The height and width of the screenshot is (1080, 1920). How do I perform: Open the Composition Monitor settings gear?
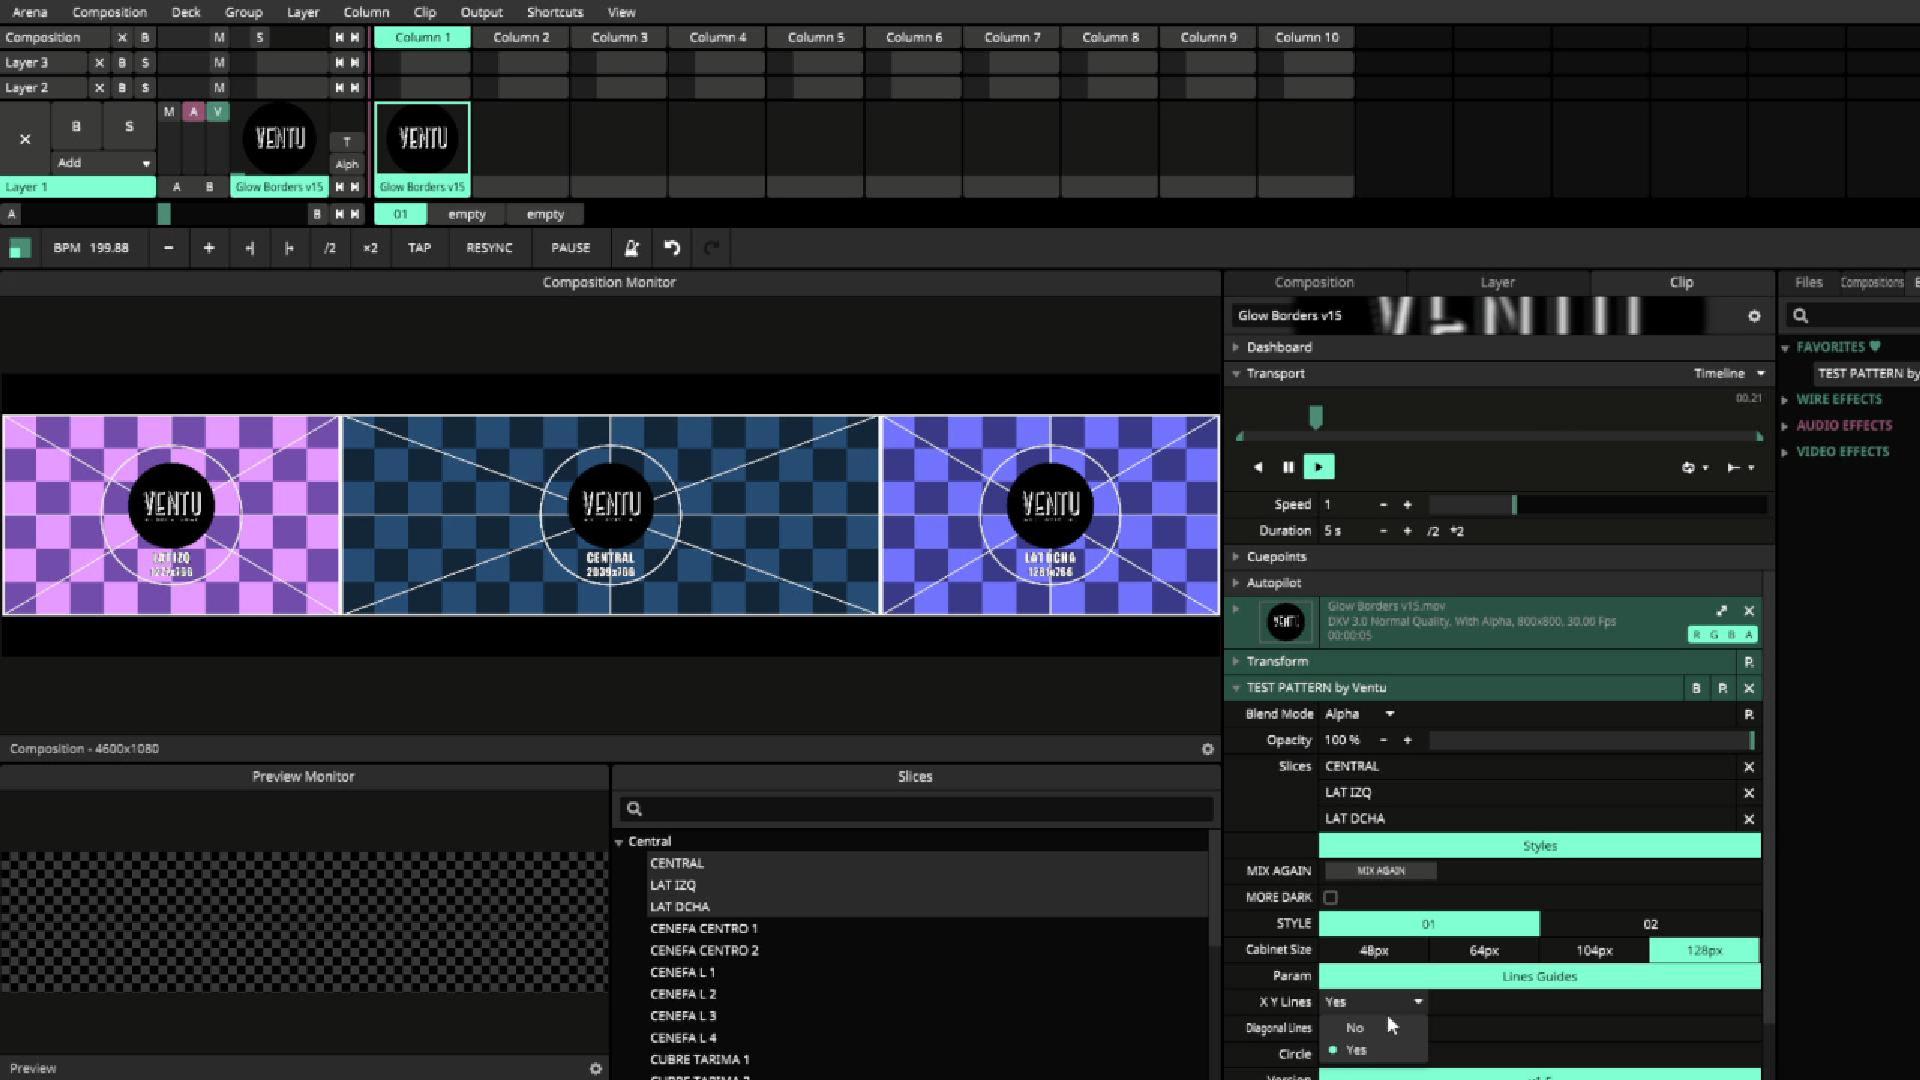pyautogui.click(x=1207, y=749)
